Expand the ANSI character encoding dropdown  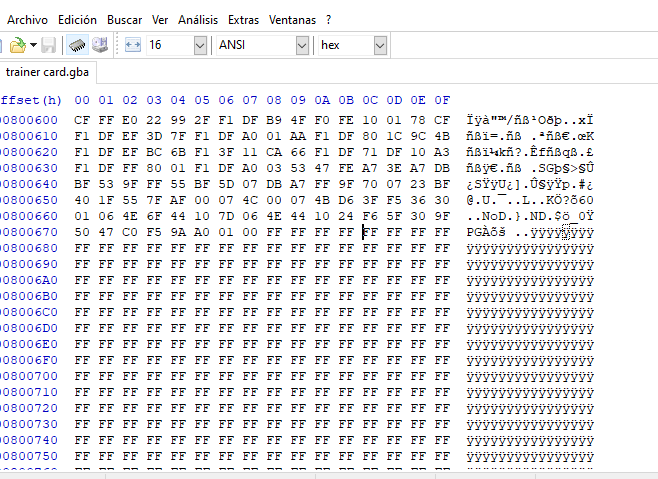click(301, 45)
